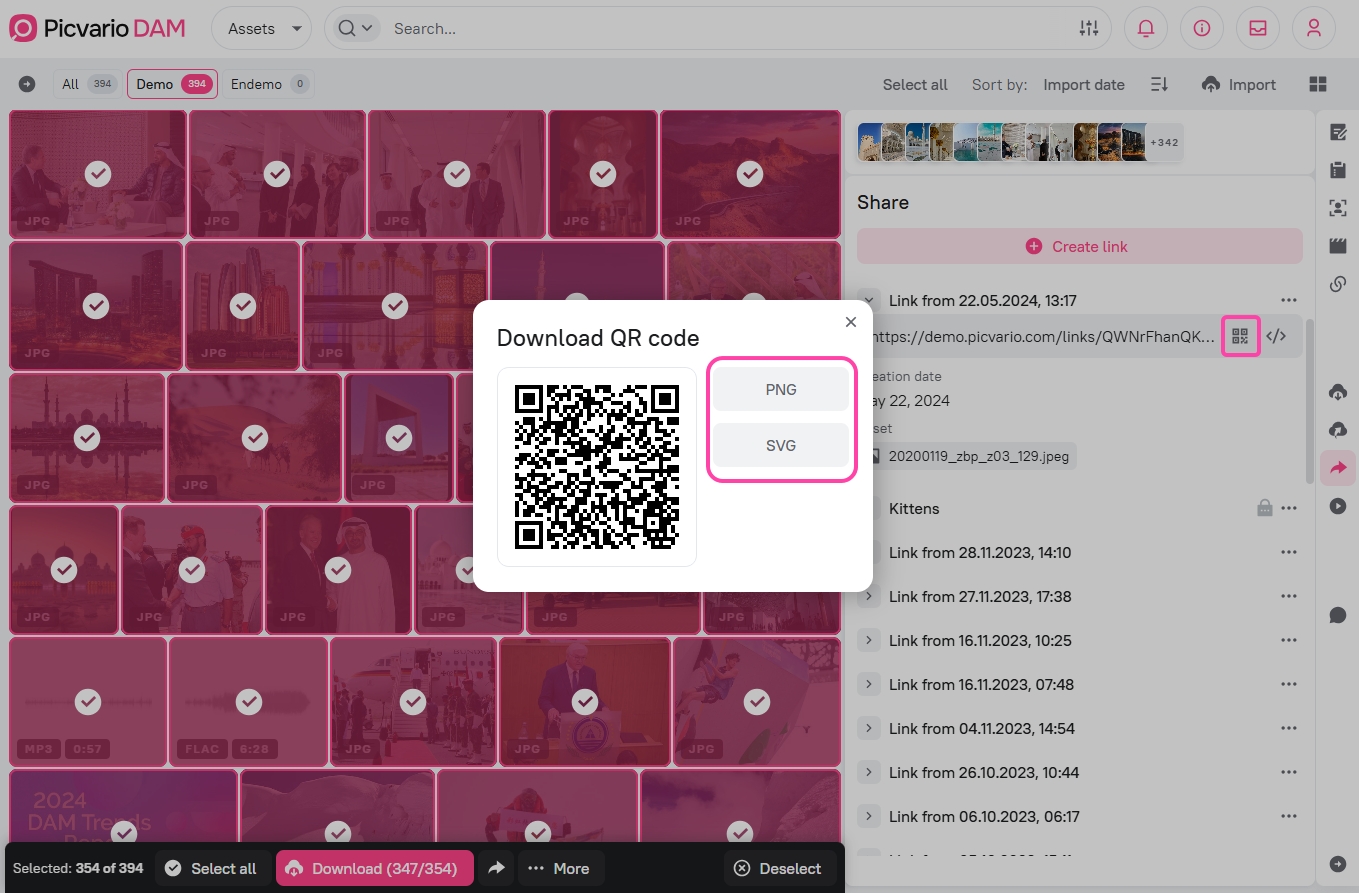The image size is (1359, 893).
Task: Expand Link from 26.10.2023, 10:44
Action: click(x=869, y=772)
